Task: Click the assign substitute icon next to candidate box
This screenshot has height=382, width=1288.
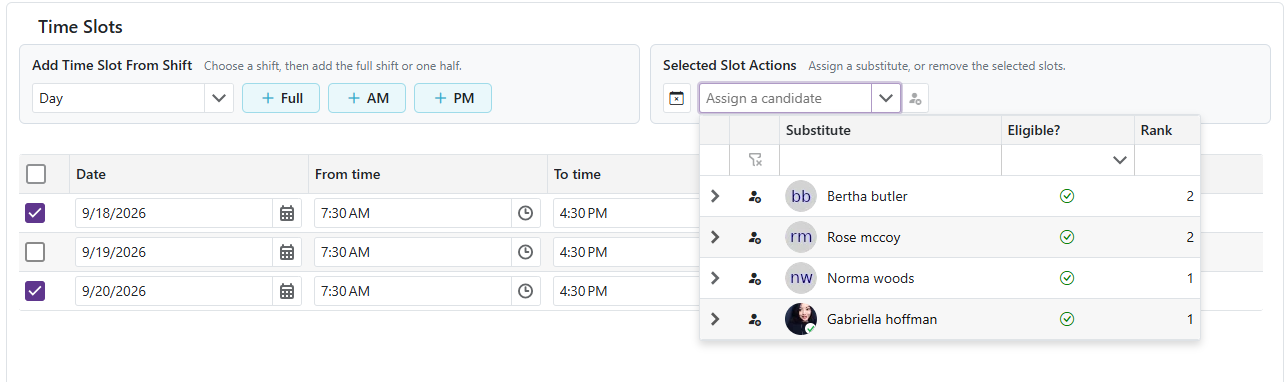Action: [916, 98]
